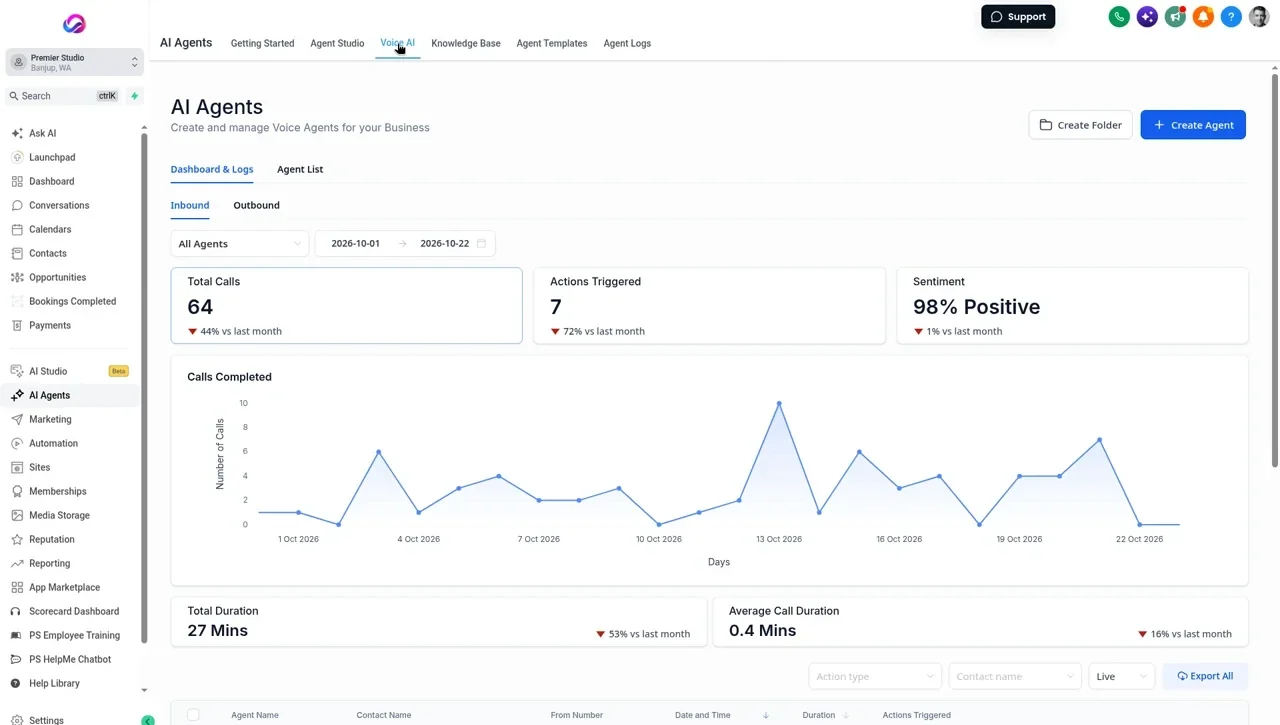Open Calendars from the sidebar
Screen dimensions: 1280x725
point(50,229)
